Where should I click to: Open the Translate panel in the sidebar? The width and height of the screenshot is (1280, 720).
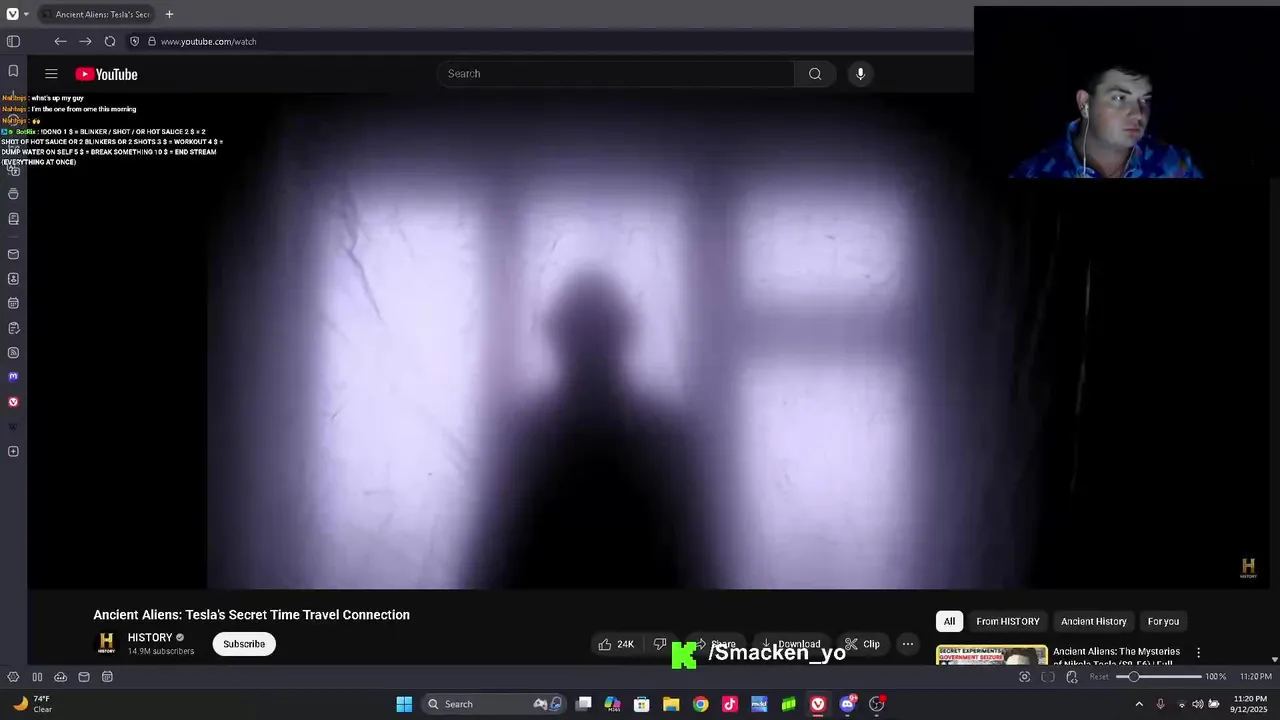coord(13,170)
